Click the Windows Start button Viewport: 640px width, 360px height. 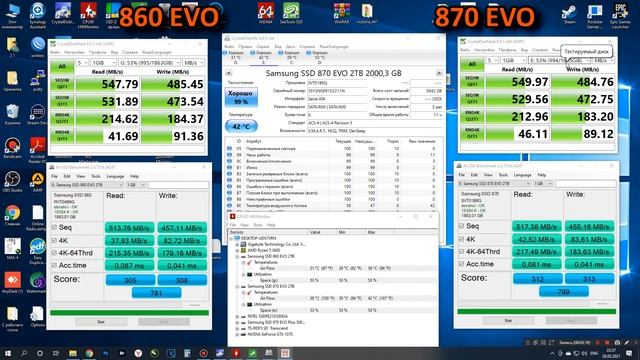[x=8, y=353]
